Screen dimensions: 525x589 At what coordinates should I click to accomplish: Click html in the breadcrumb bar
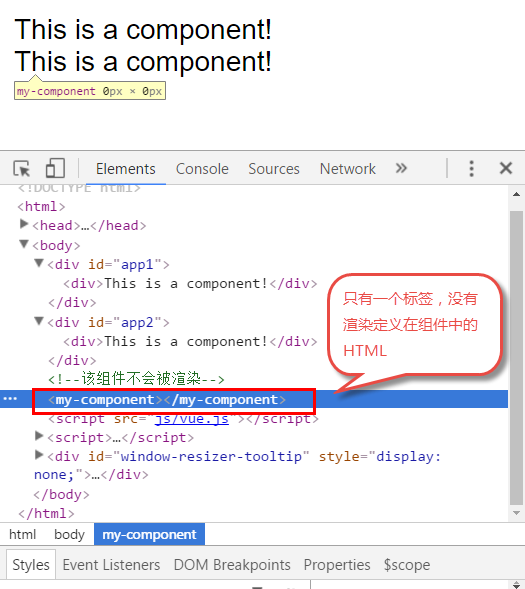23,534
